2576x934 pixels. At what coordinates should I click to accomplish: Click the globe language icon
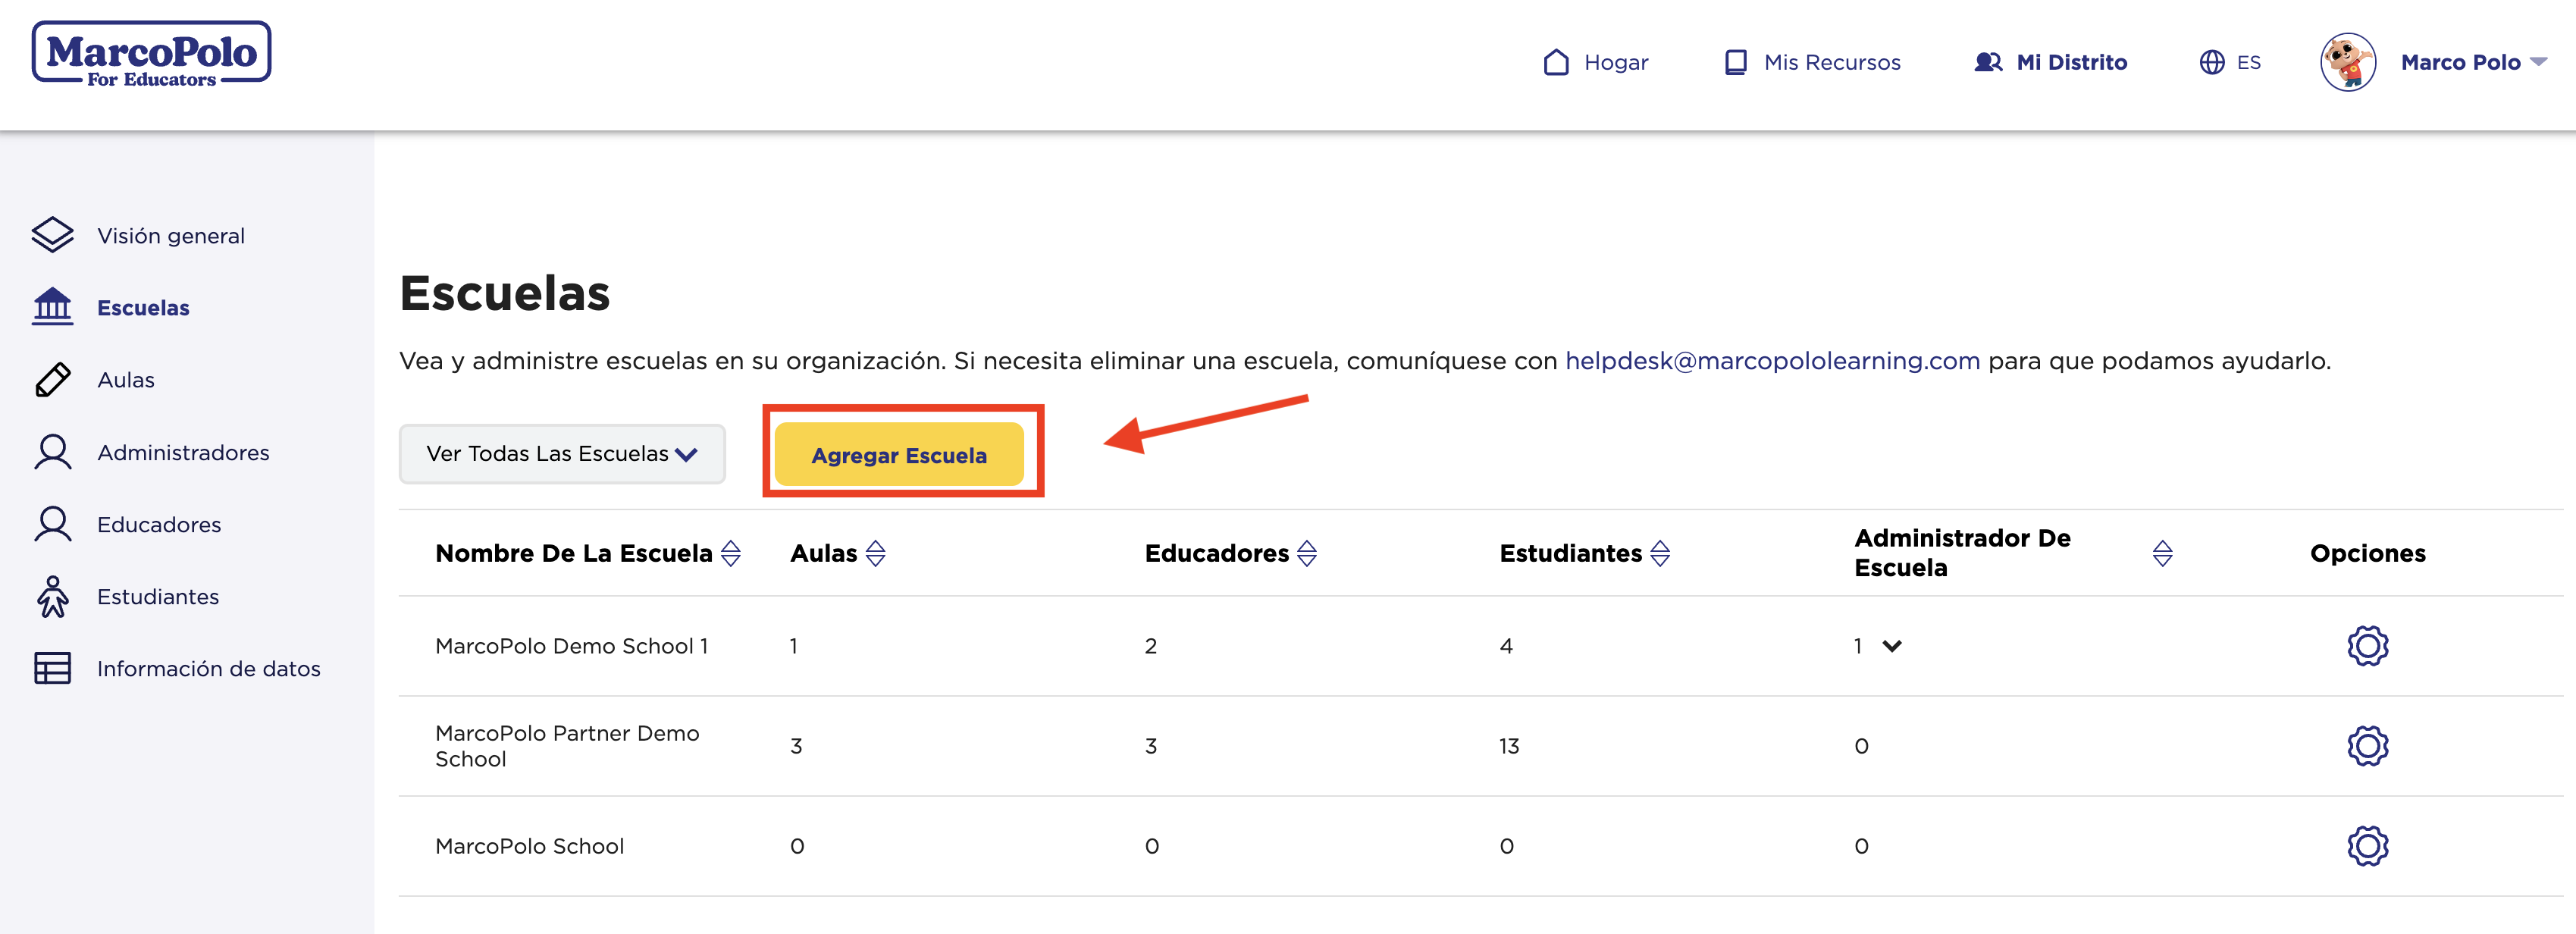pos(2212,62)
